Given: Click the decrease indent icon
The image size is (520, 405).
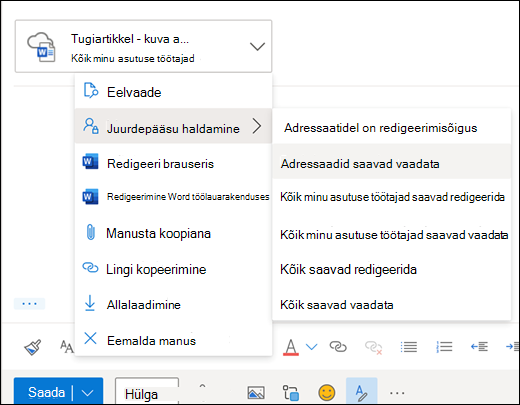Looking at the screenshot, I should click(479, 347).
